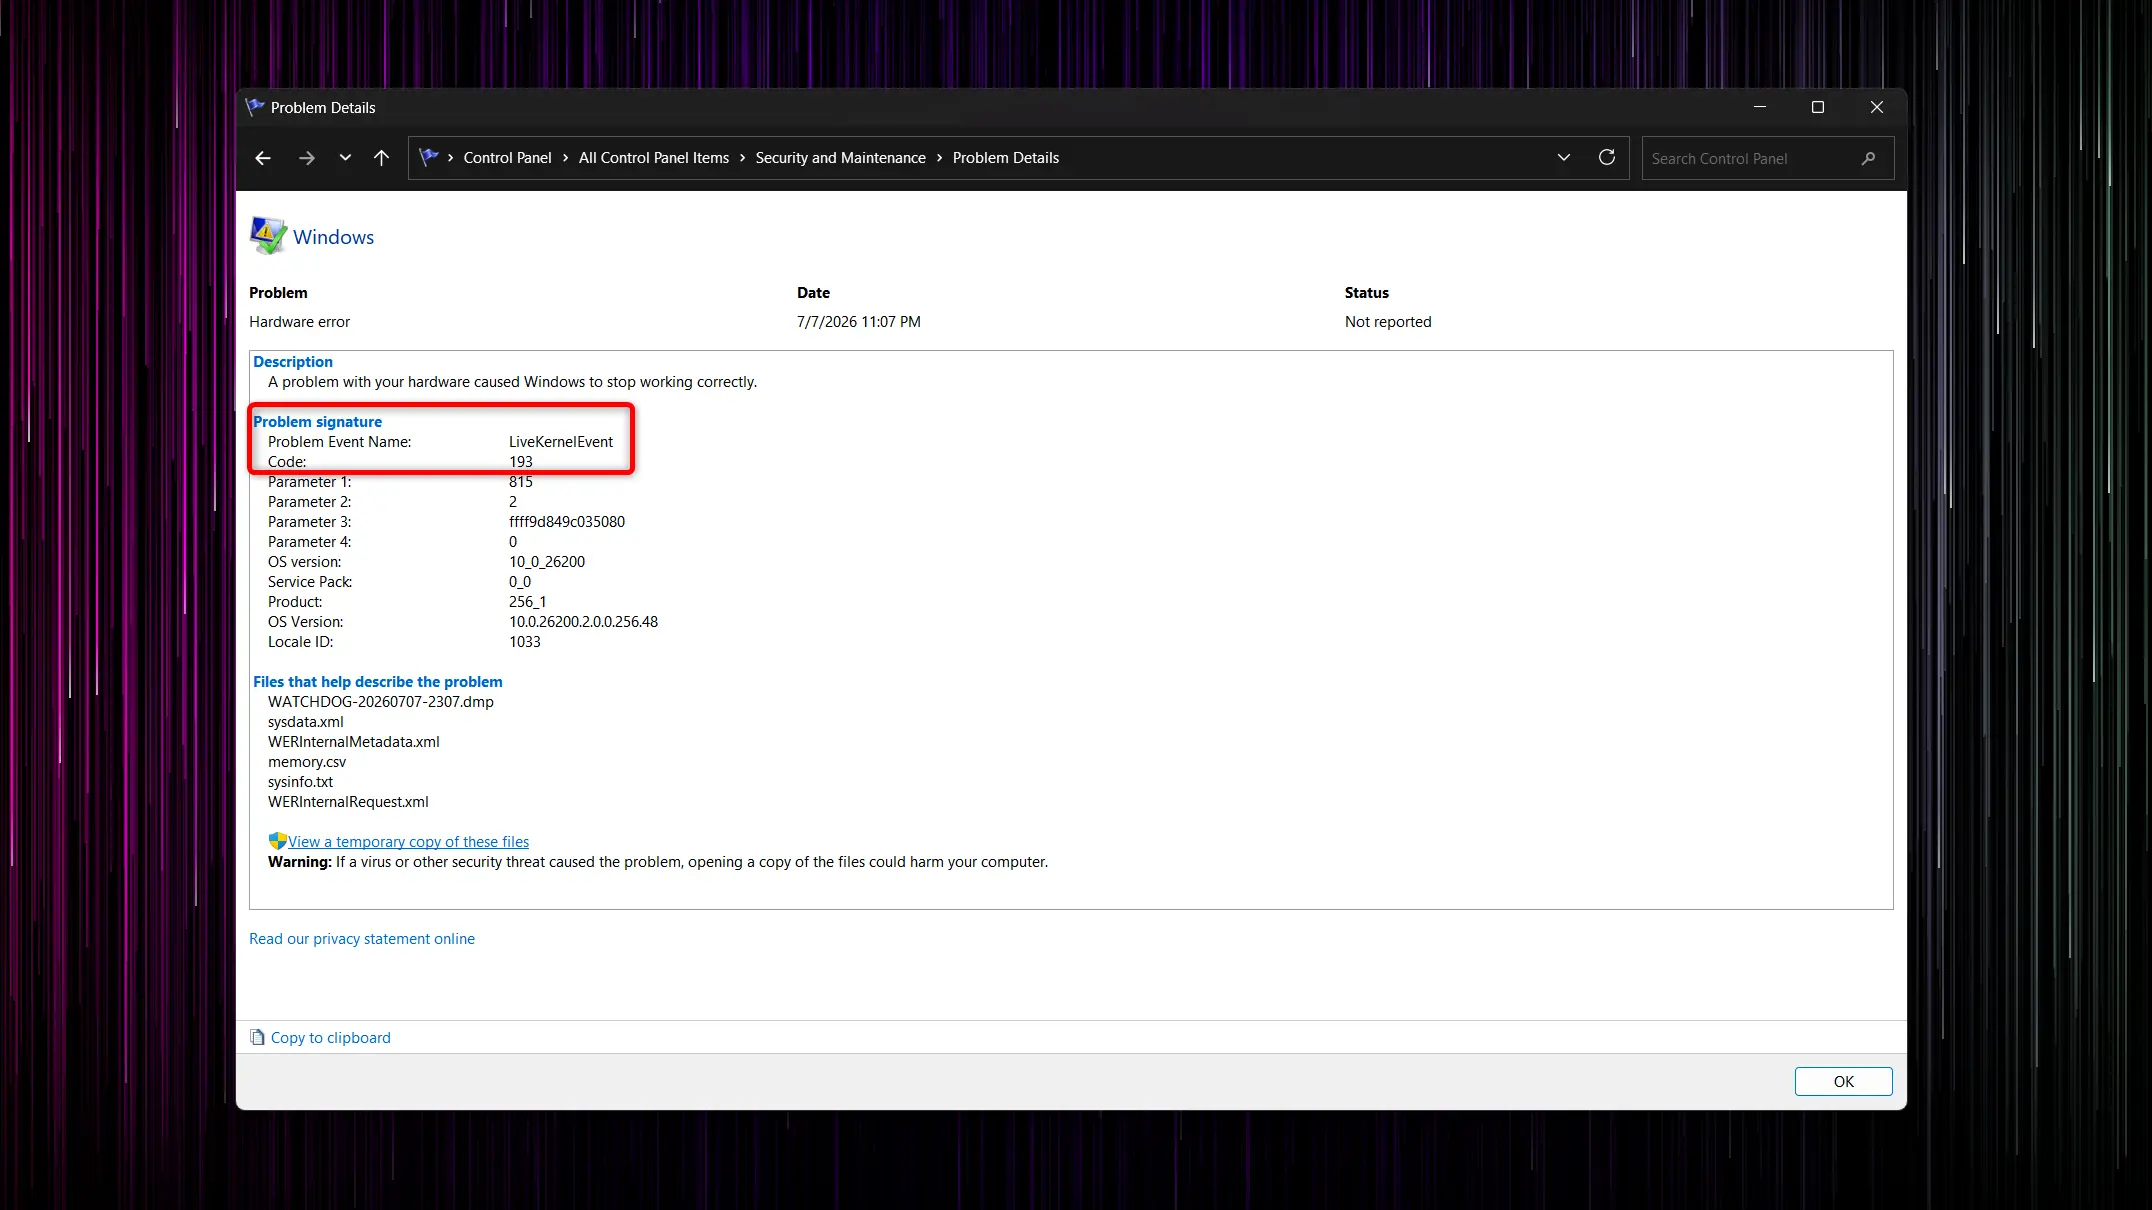Select the Problem Details breadcrumb
This screenshot has height=1210, width=2152.
pos(1006,158)
